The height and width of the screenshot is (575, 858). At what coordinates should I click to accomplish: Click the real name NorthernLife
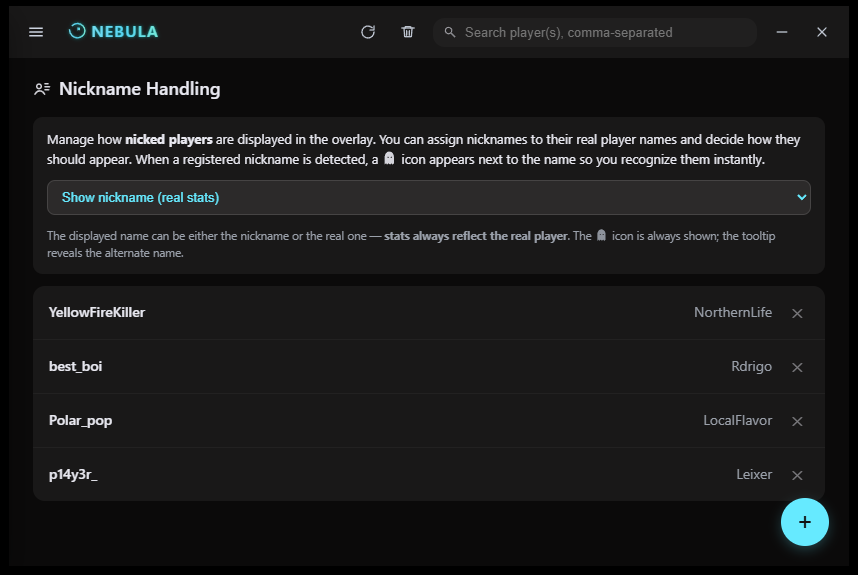733,312
